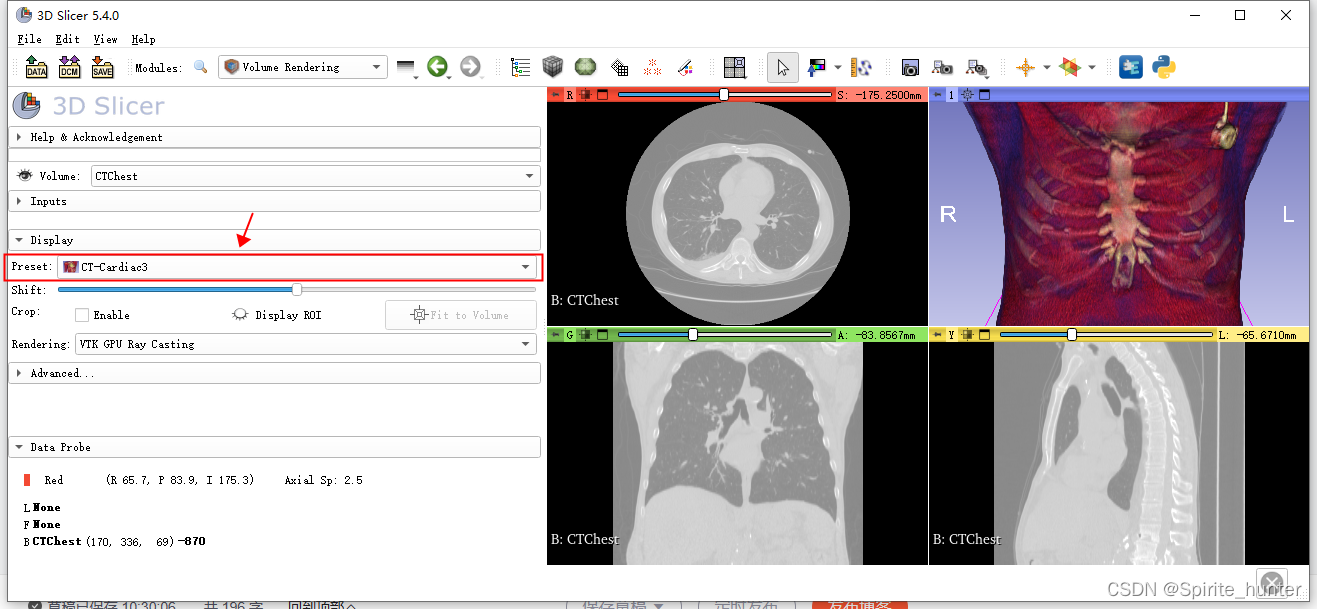The image size is (1317, 609).
Task: Open the Green slice pin controls
Action: [x=556, y=335]
